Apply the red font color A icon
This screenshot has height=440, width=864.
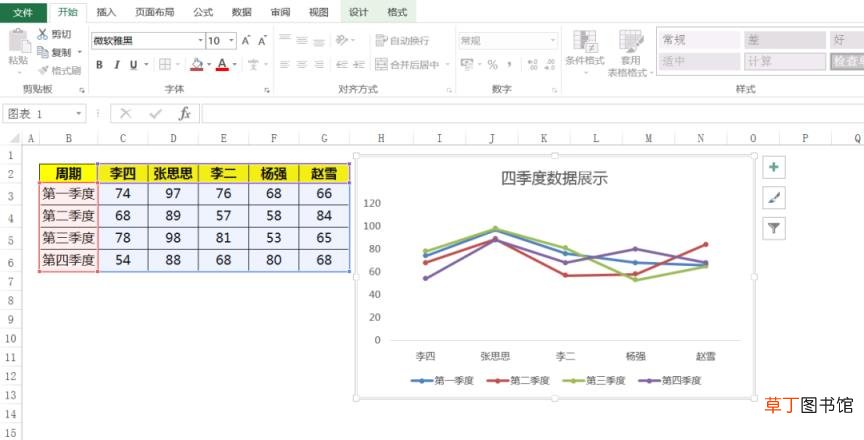[x=222, y=64]
